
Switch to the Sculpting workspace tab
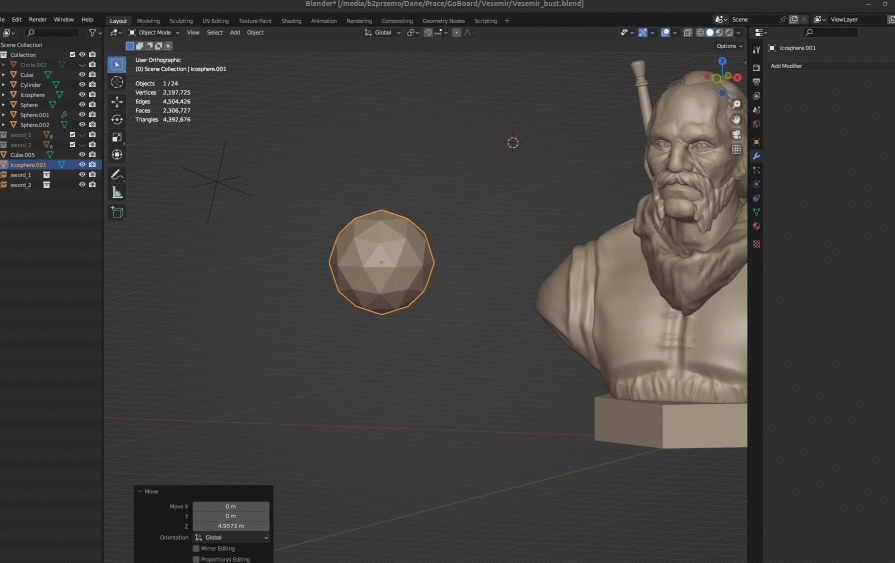point(181,20)
